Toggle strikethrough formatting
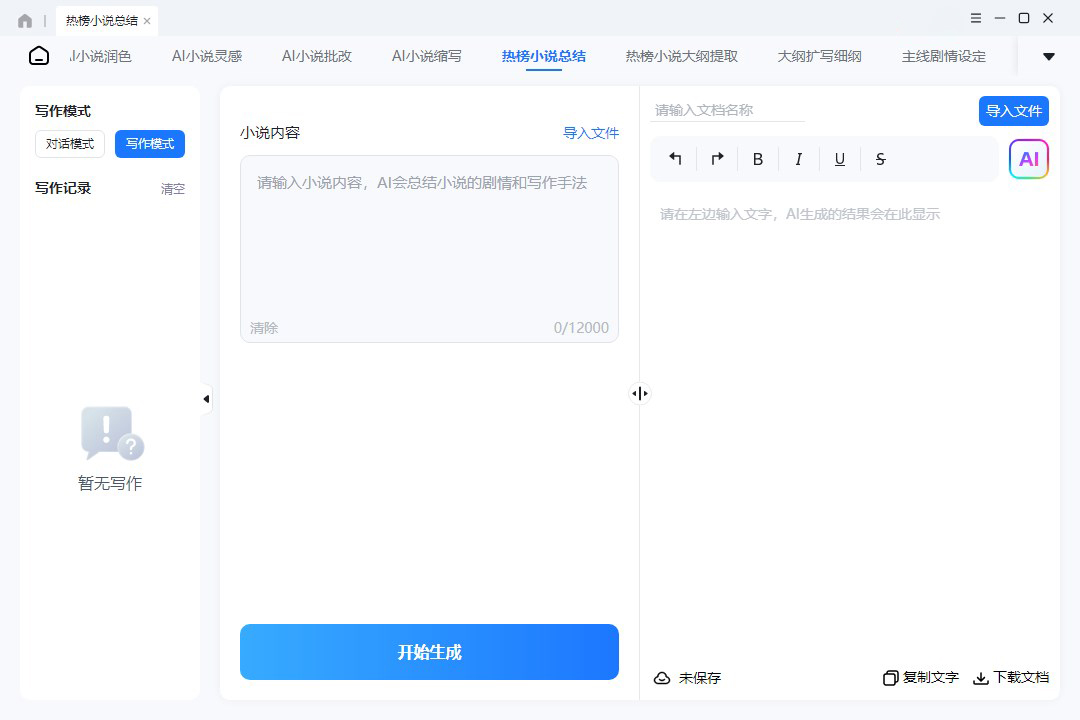 pos(880,159)
